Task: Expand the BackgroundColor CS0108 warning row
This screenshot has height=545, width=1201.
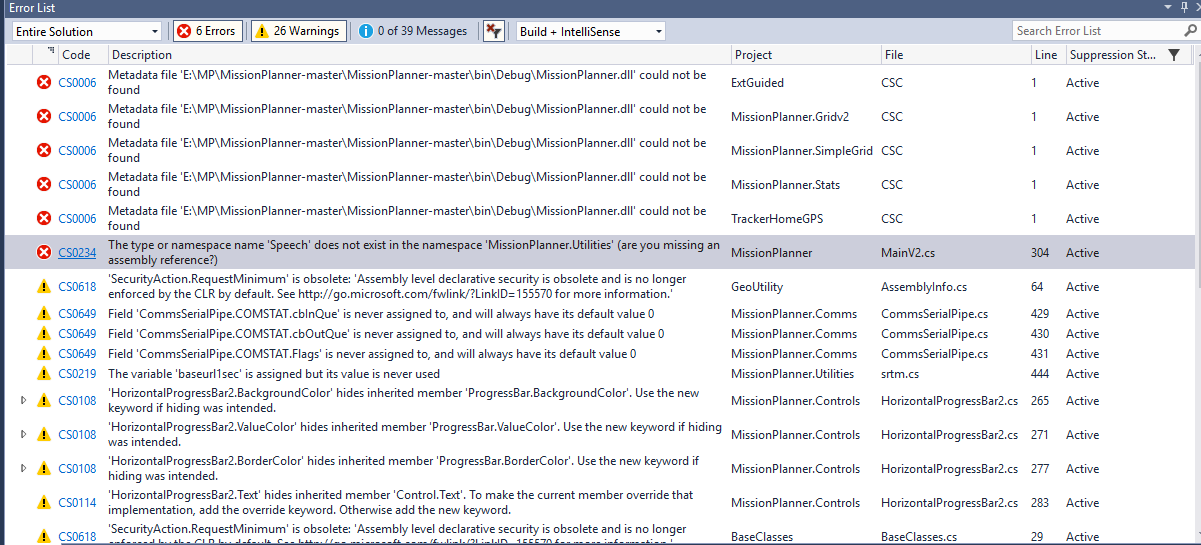Action: tap(24, 401)
